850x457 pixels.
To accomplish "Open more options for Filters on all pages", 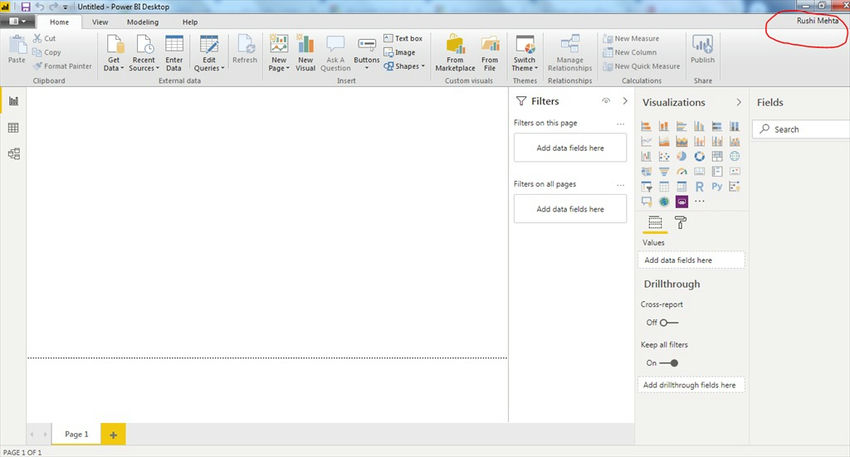I will click(x=620, y=185).
